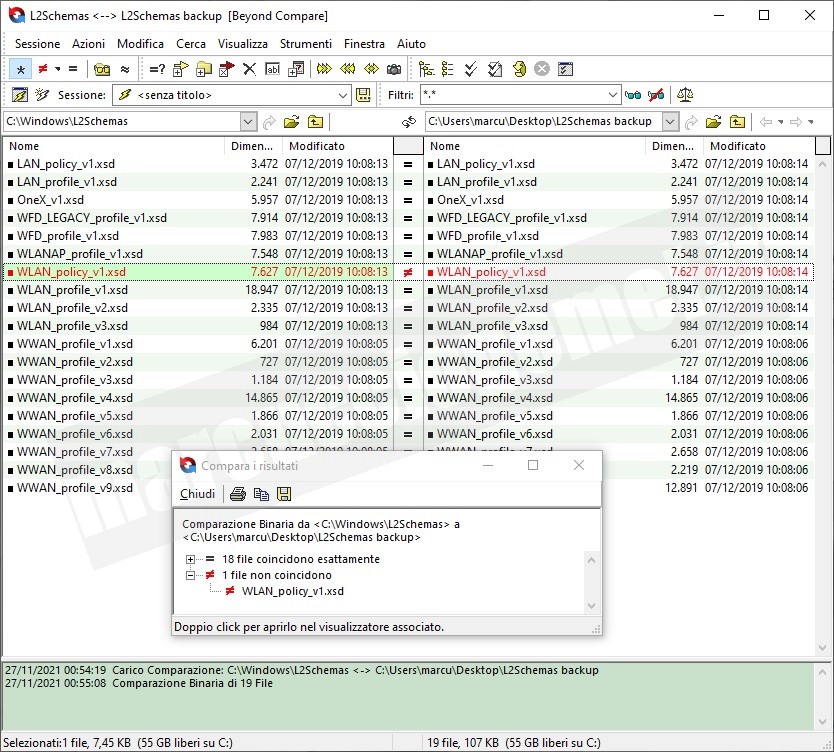
Task: Open the Modifica menu
Action: pyautogui.click(x=140, y=44)
